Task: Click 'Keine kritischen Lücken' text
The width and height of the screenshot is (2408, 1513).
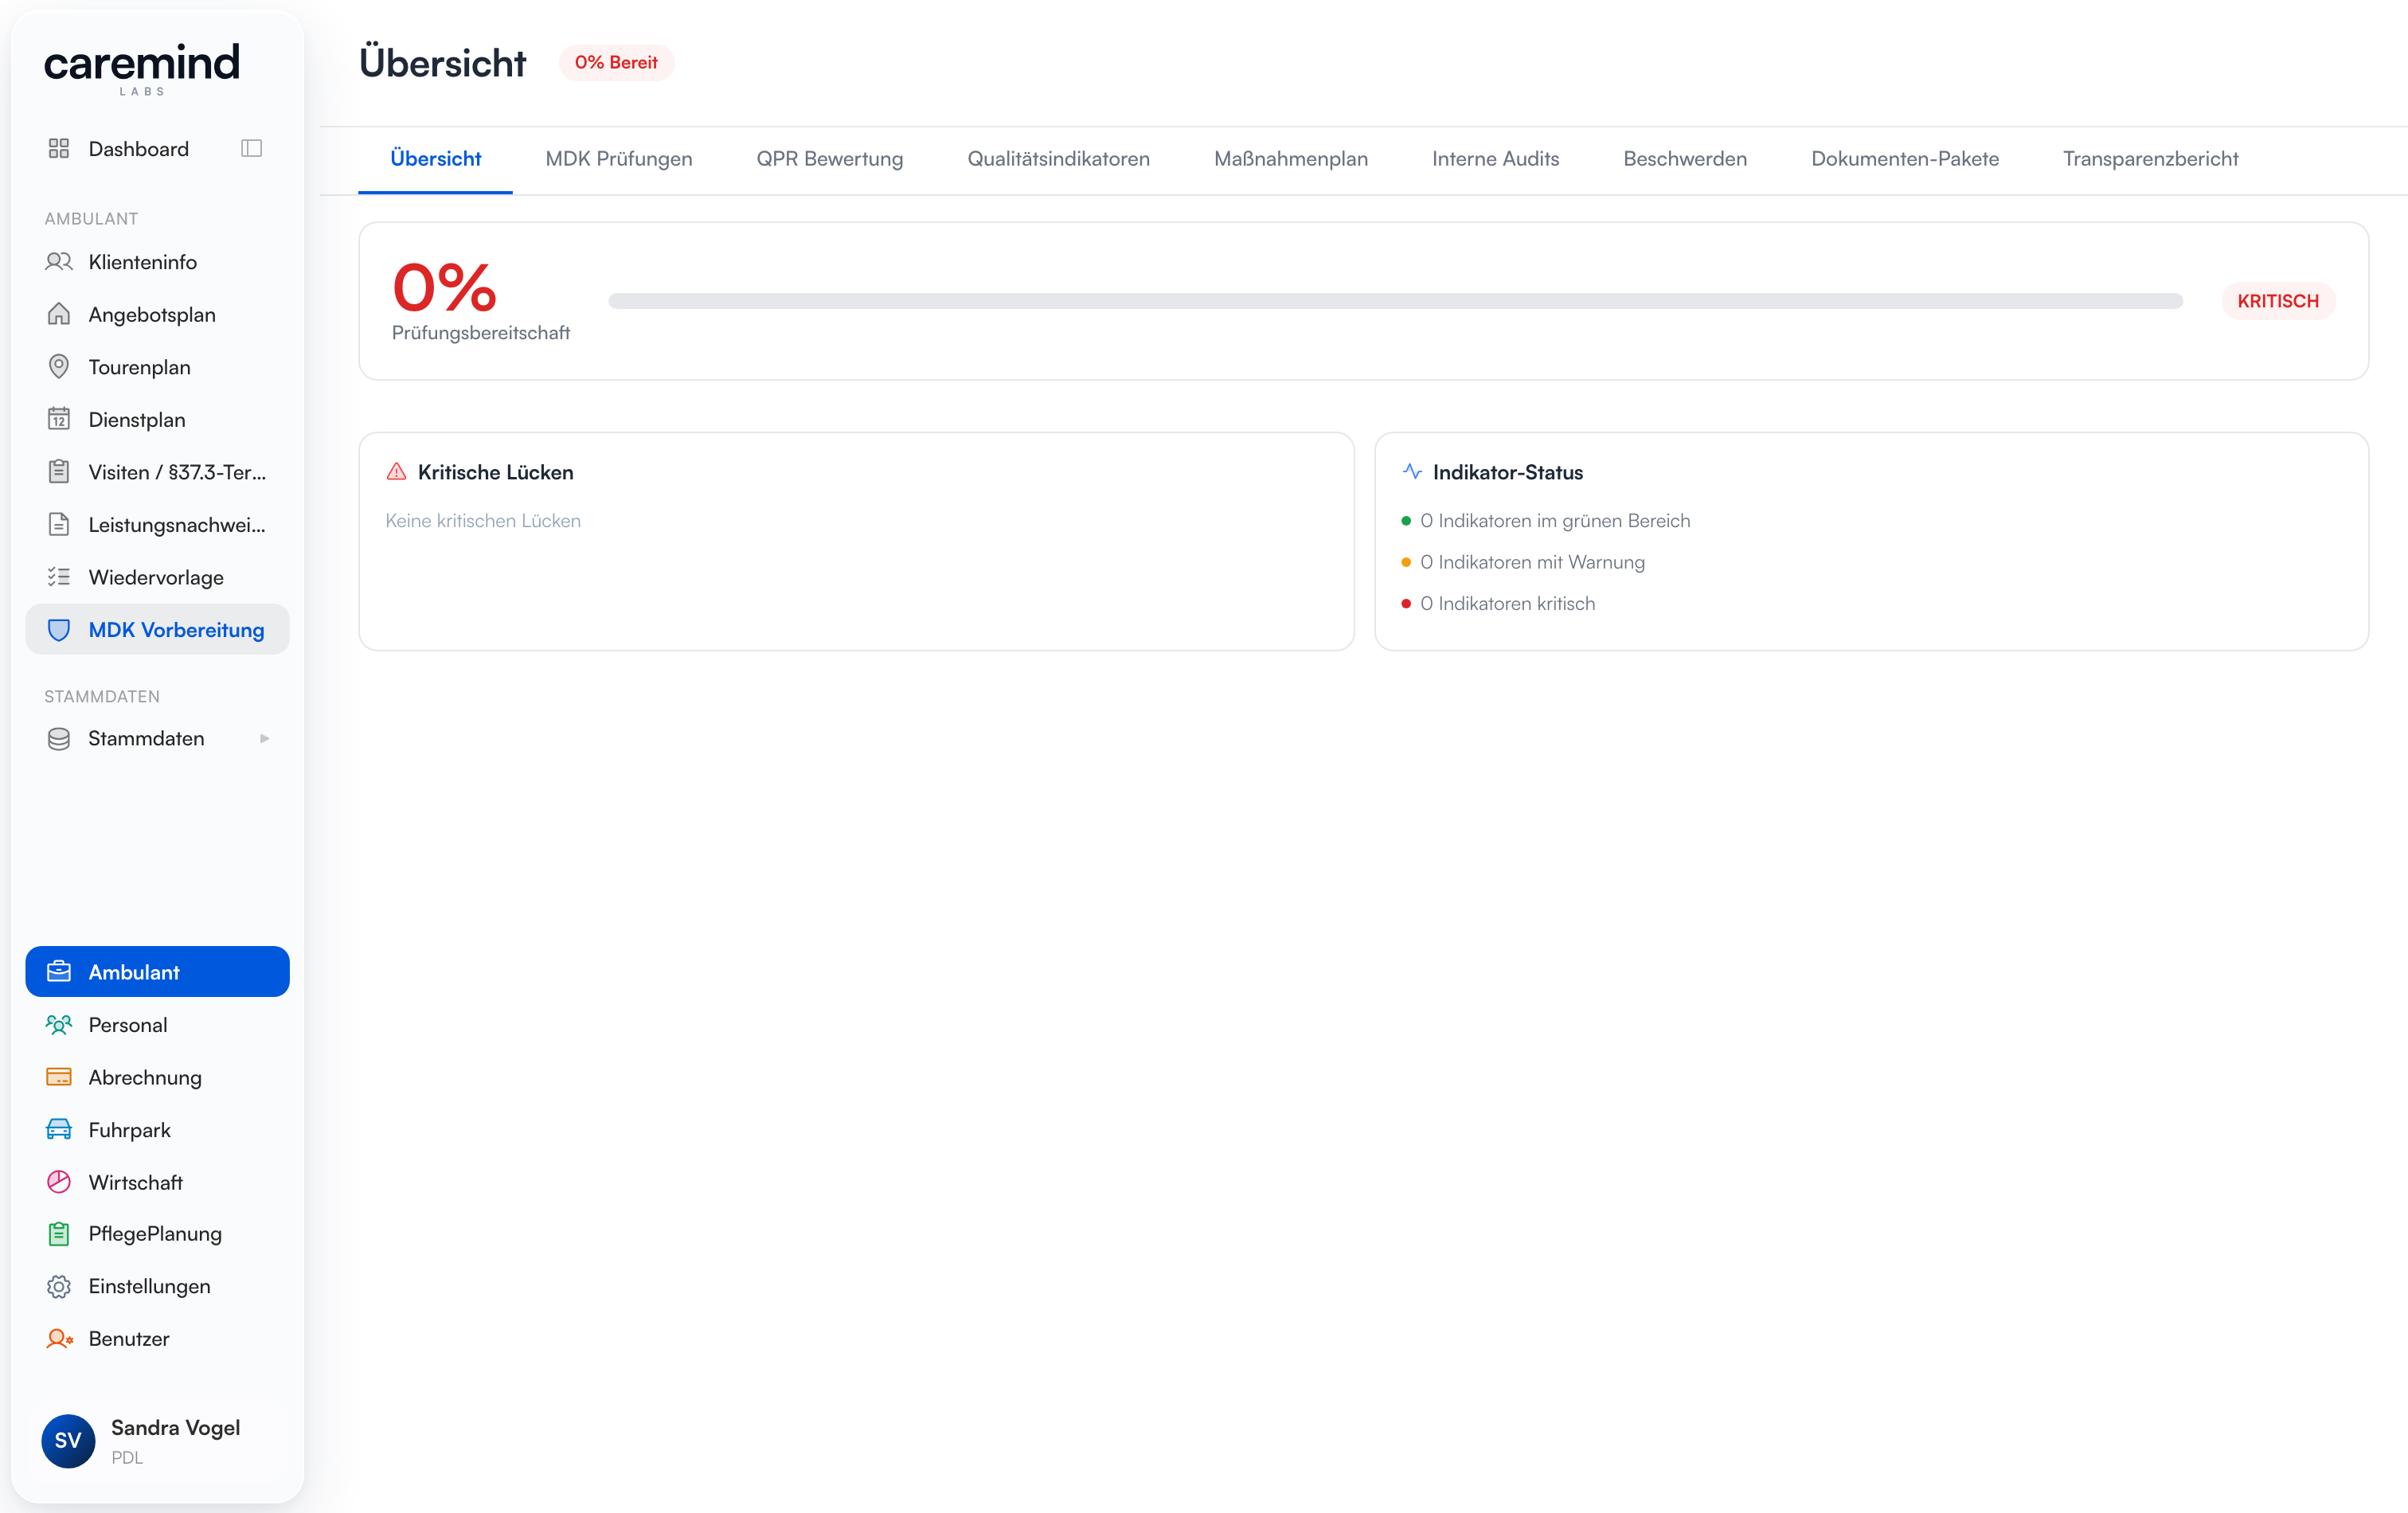Action: tap(483, 521)
